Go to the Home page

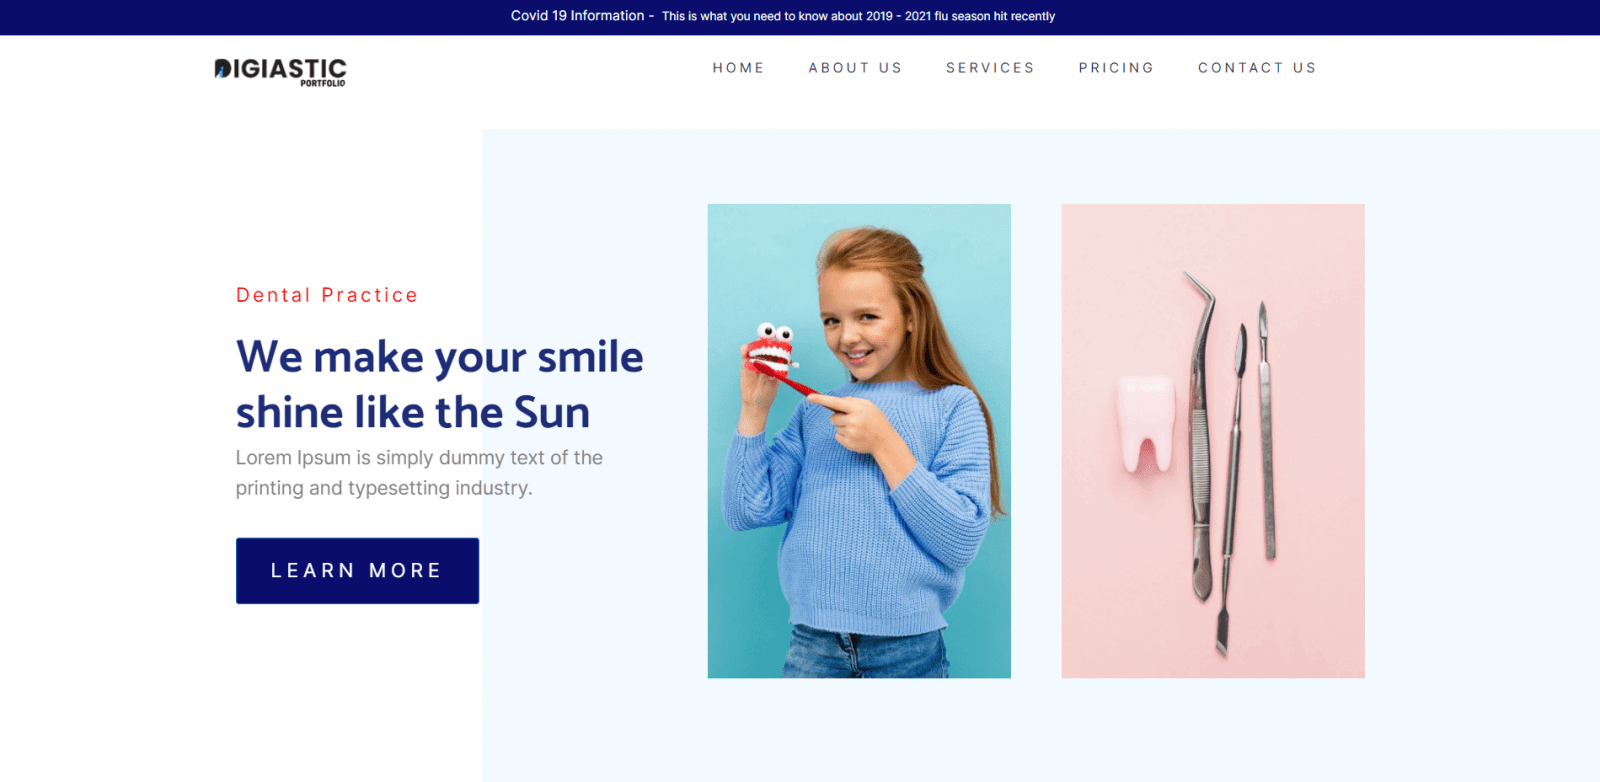tap(738, 68)
